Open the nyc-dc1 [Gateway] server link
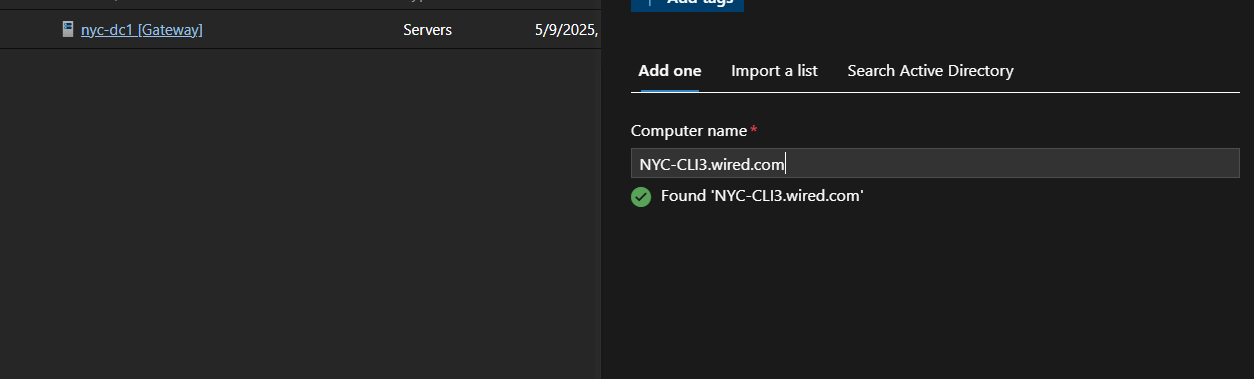This screenshot has height=379, width=1254. (x=141, y=30)
